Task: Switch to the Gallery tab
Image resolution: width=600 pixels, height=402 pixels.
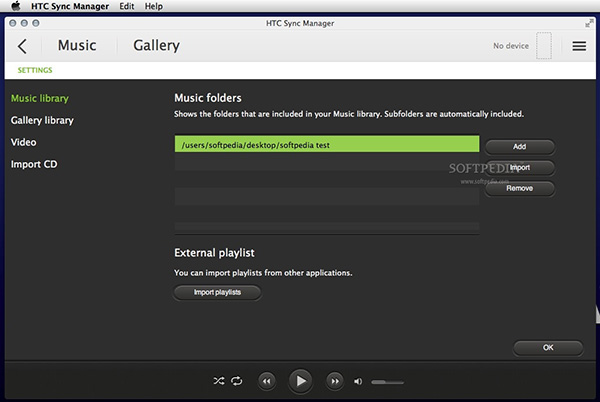Action: click(156, 46)
